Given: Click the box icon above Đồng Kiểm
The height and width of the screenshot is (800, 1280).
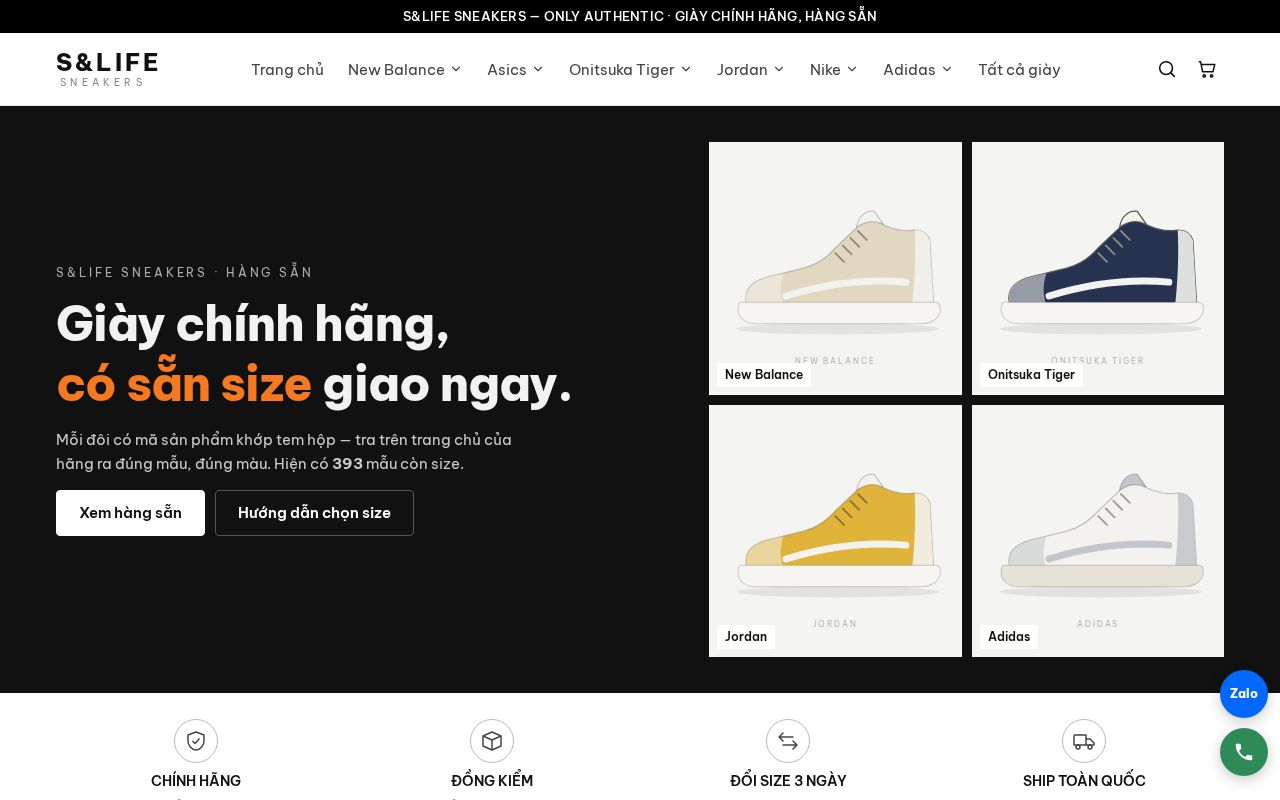Looking at the screenshot, I should (492, 741).
